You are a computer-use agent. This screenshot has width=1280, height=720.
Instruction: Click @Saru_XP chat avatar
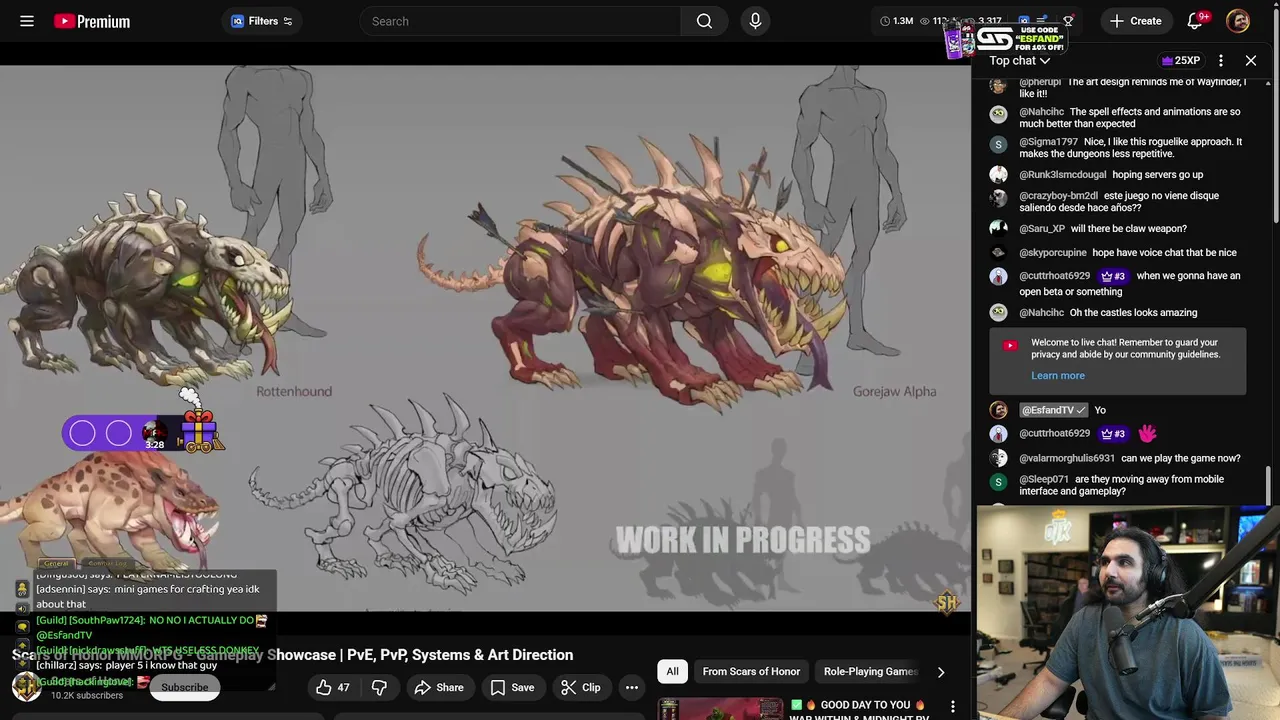(998, 229)
